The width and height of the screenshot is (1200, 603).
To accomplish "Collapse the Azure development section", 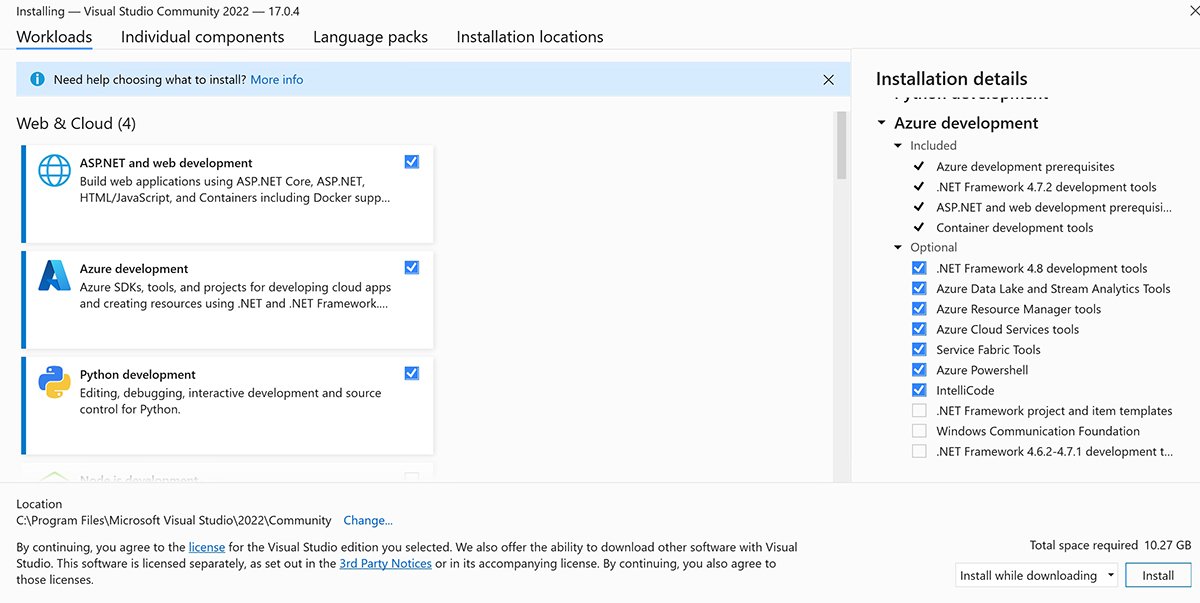I will tap(881, 123).
